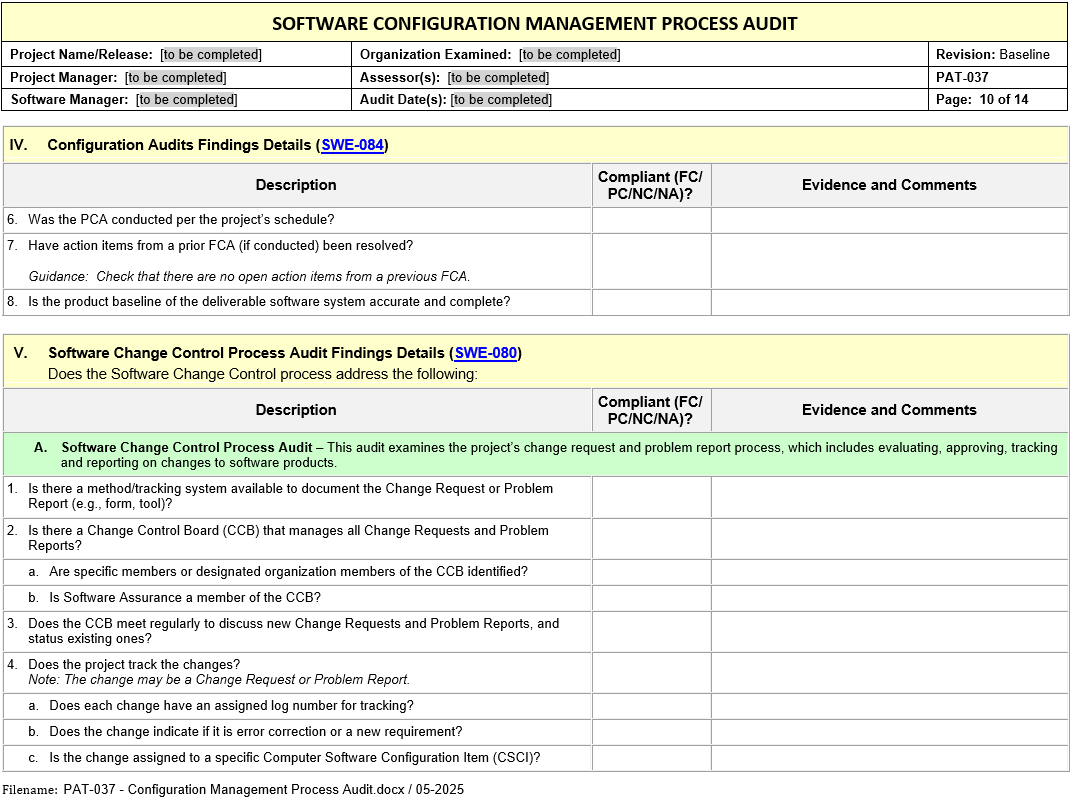The image size is (1072, 799).
Task: Click Evidence cell for Software Assurance CCB membership
Action: click(889, 598)
